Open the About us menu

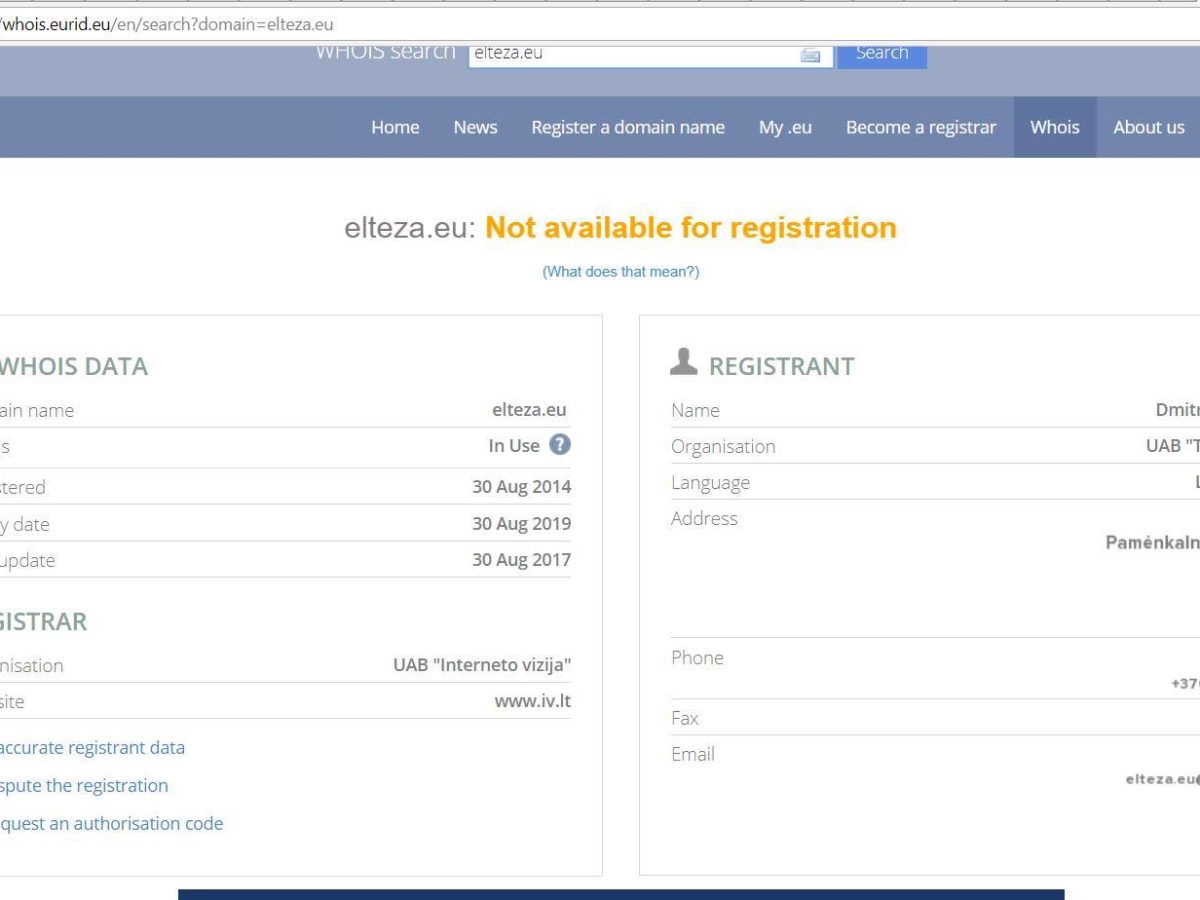pyautogui.click(x=1148, y=127)
